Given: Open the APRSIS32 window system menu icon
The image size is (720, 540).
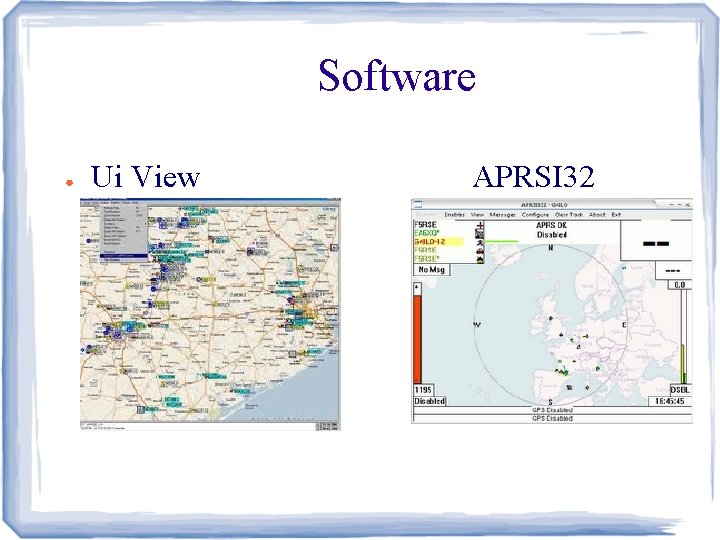Looking at the screenshot, I should pos(418,204).
